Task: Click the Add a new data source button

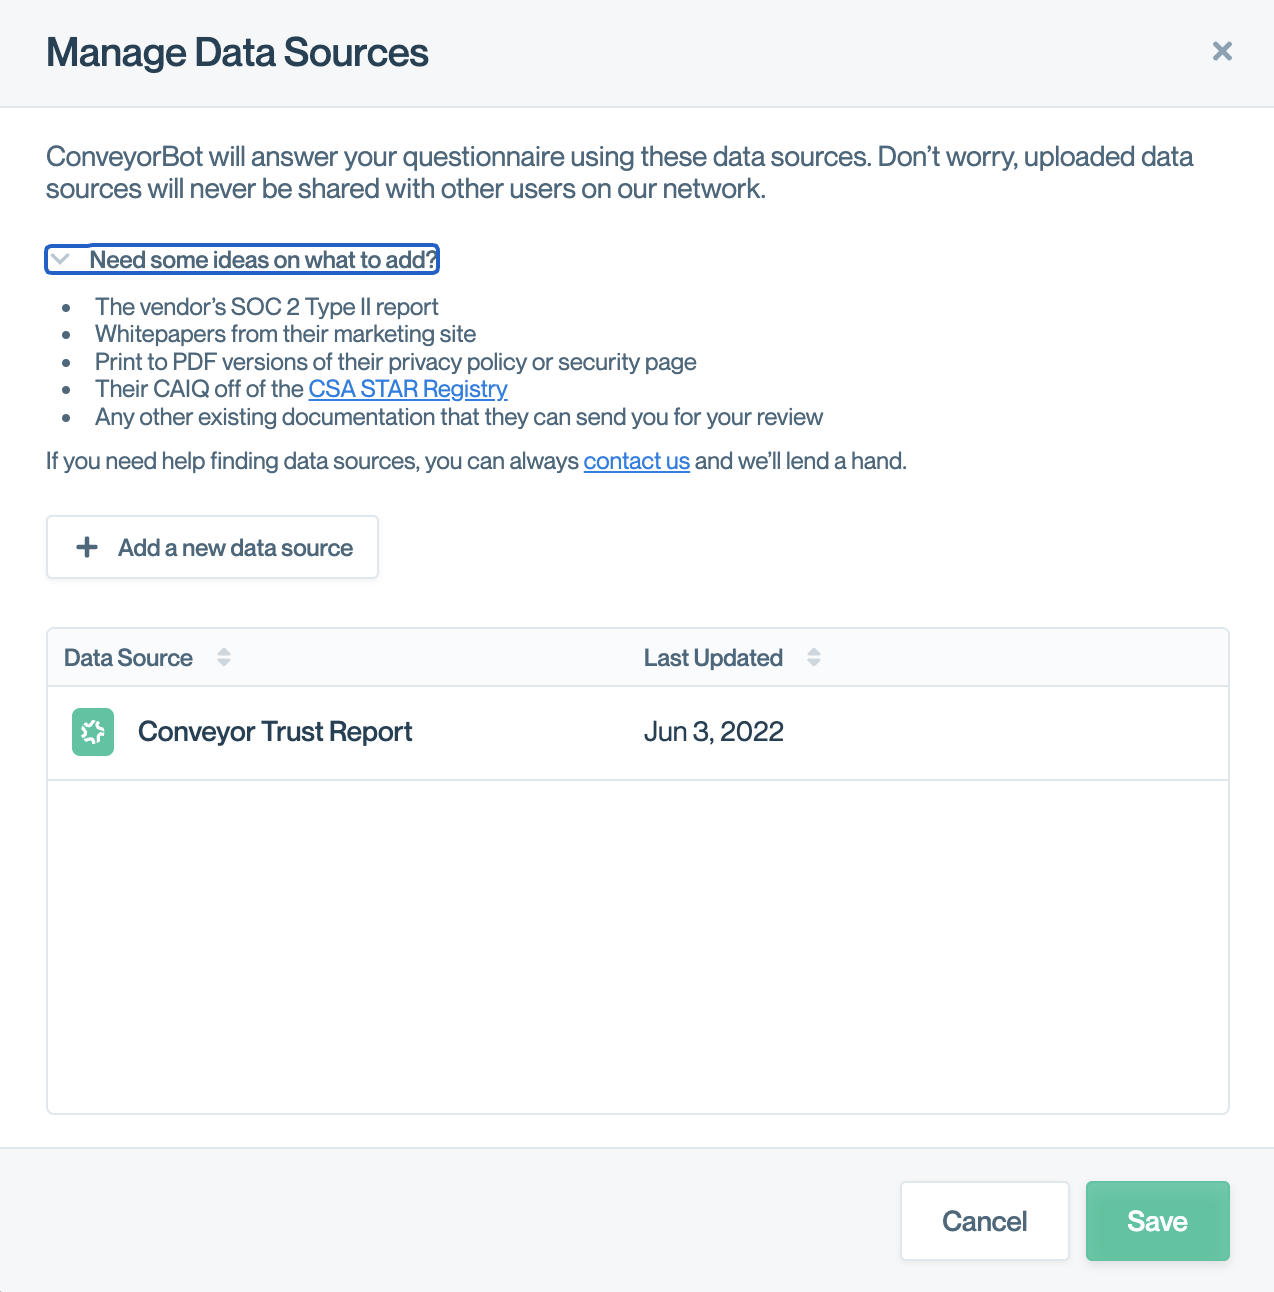Action: click(212, 547)
